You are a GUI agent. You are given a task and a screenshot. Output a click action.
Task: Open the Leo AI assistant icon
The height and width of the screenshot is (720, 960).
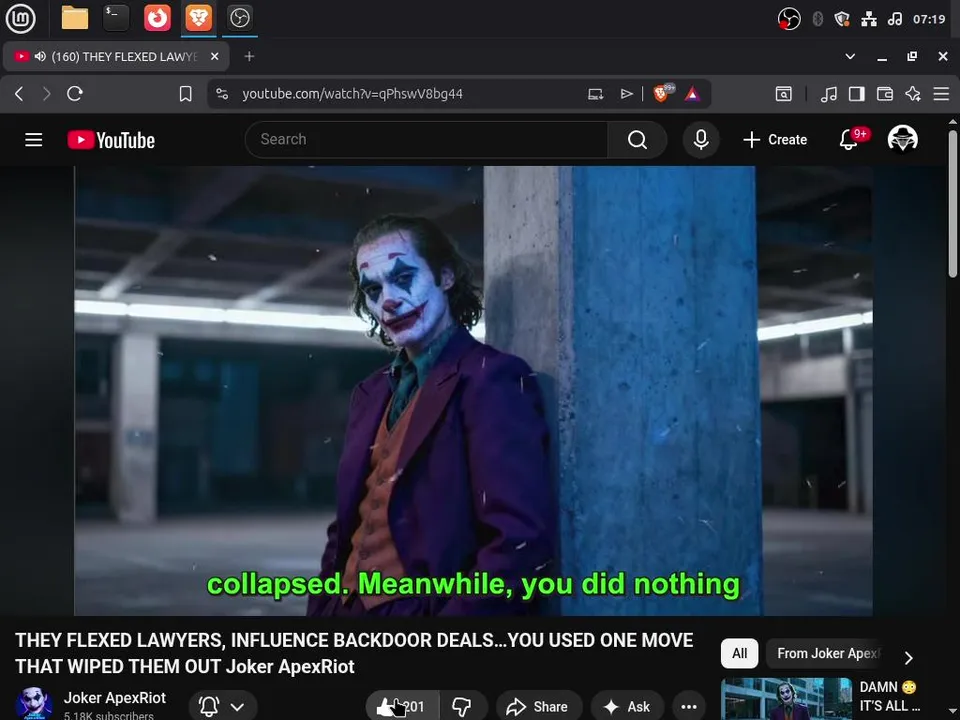(913, 94)
